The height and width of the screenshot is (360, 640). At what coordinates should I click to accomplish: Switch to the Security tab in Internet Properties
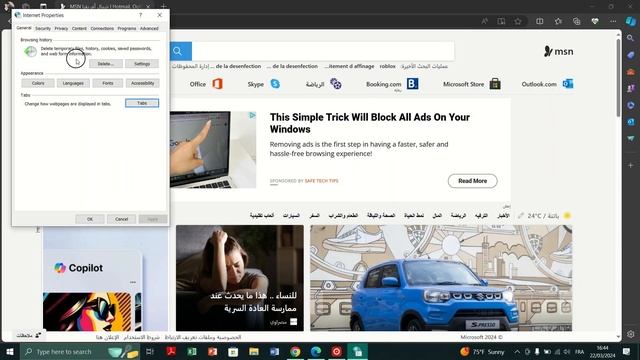pyautogui.click(x=43, y=29)
